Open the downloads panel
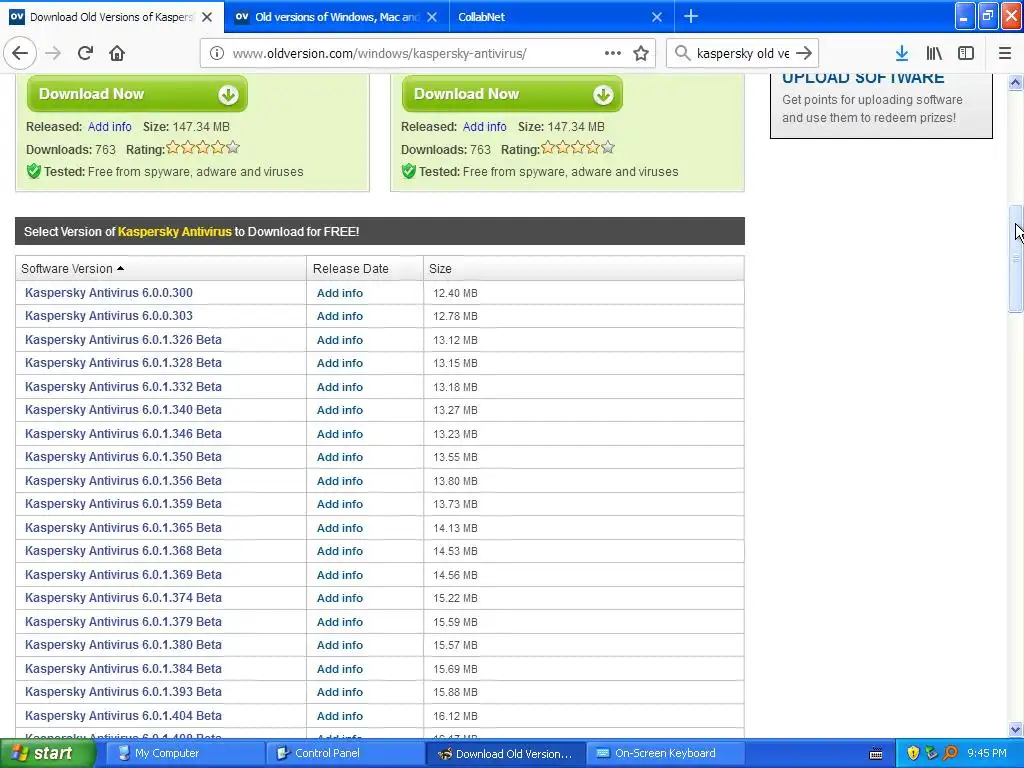 (902, 53)
